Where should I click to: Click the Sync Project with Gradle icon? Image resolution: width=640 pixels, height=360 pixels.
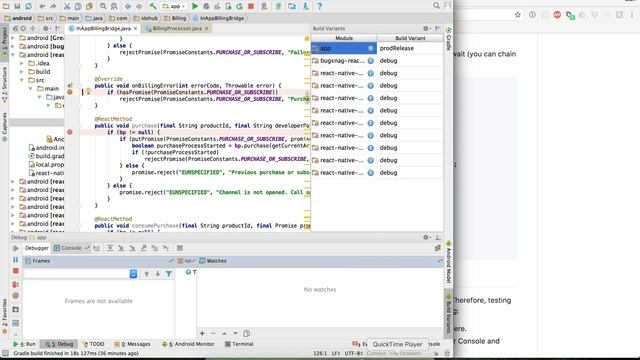click(278, 6)
